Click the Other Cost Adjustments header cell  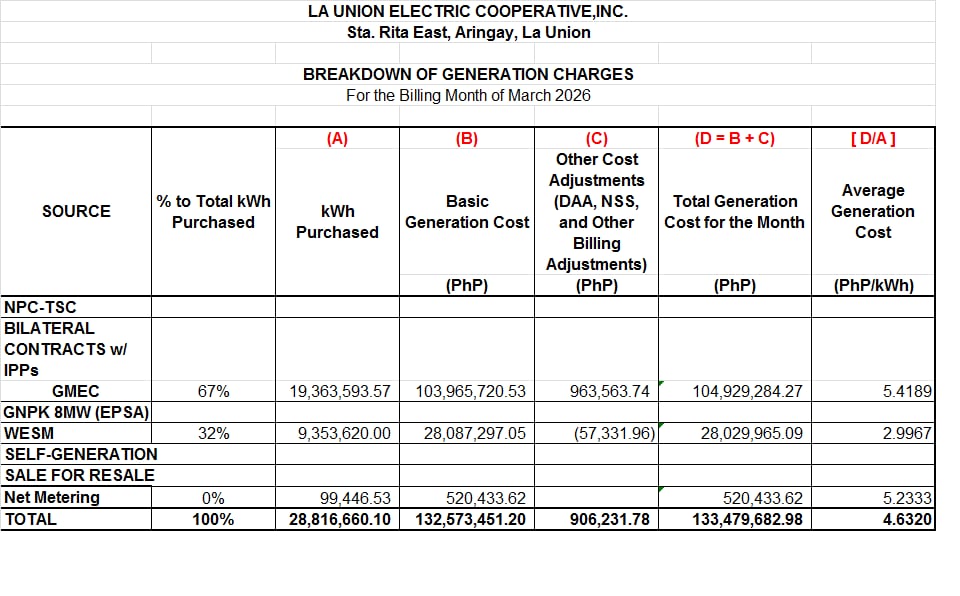point(596,211)
